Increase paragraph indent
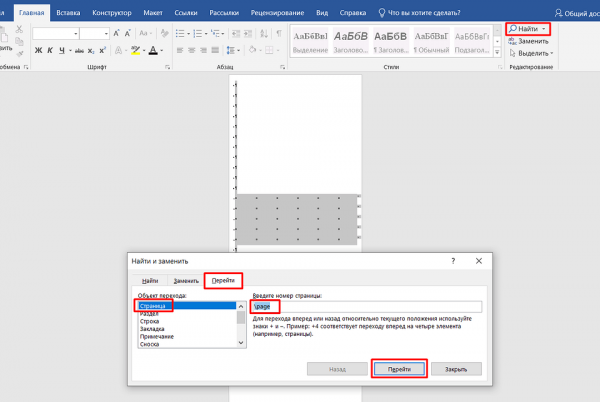The height and width of the screenshot is (402, 600). point(248,33)
